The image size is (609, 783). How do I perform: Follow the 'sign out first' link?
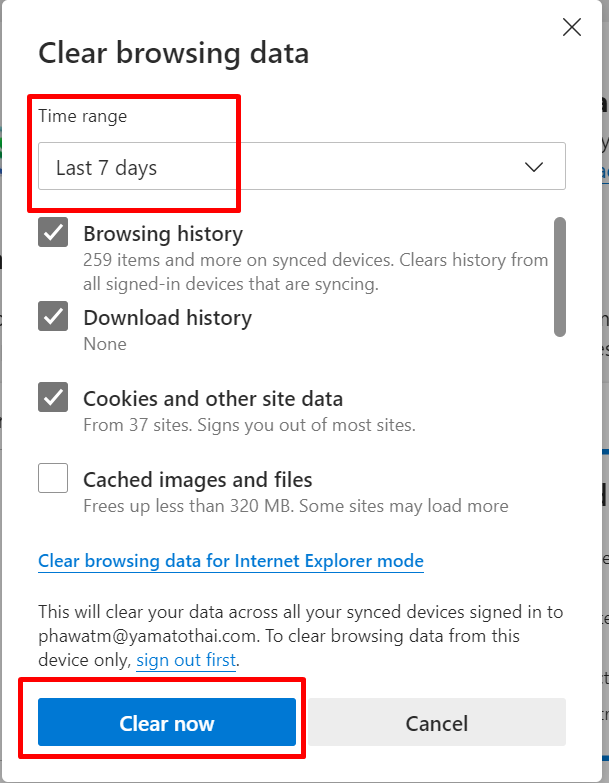(186, 660)
